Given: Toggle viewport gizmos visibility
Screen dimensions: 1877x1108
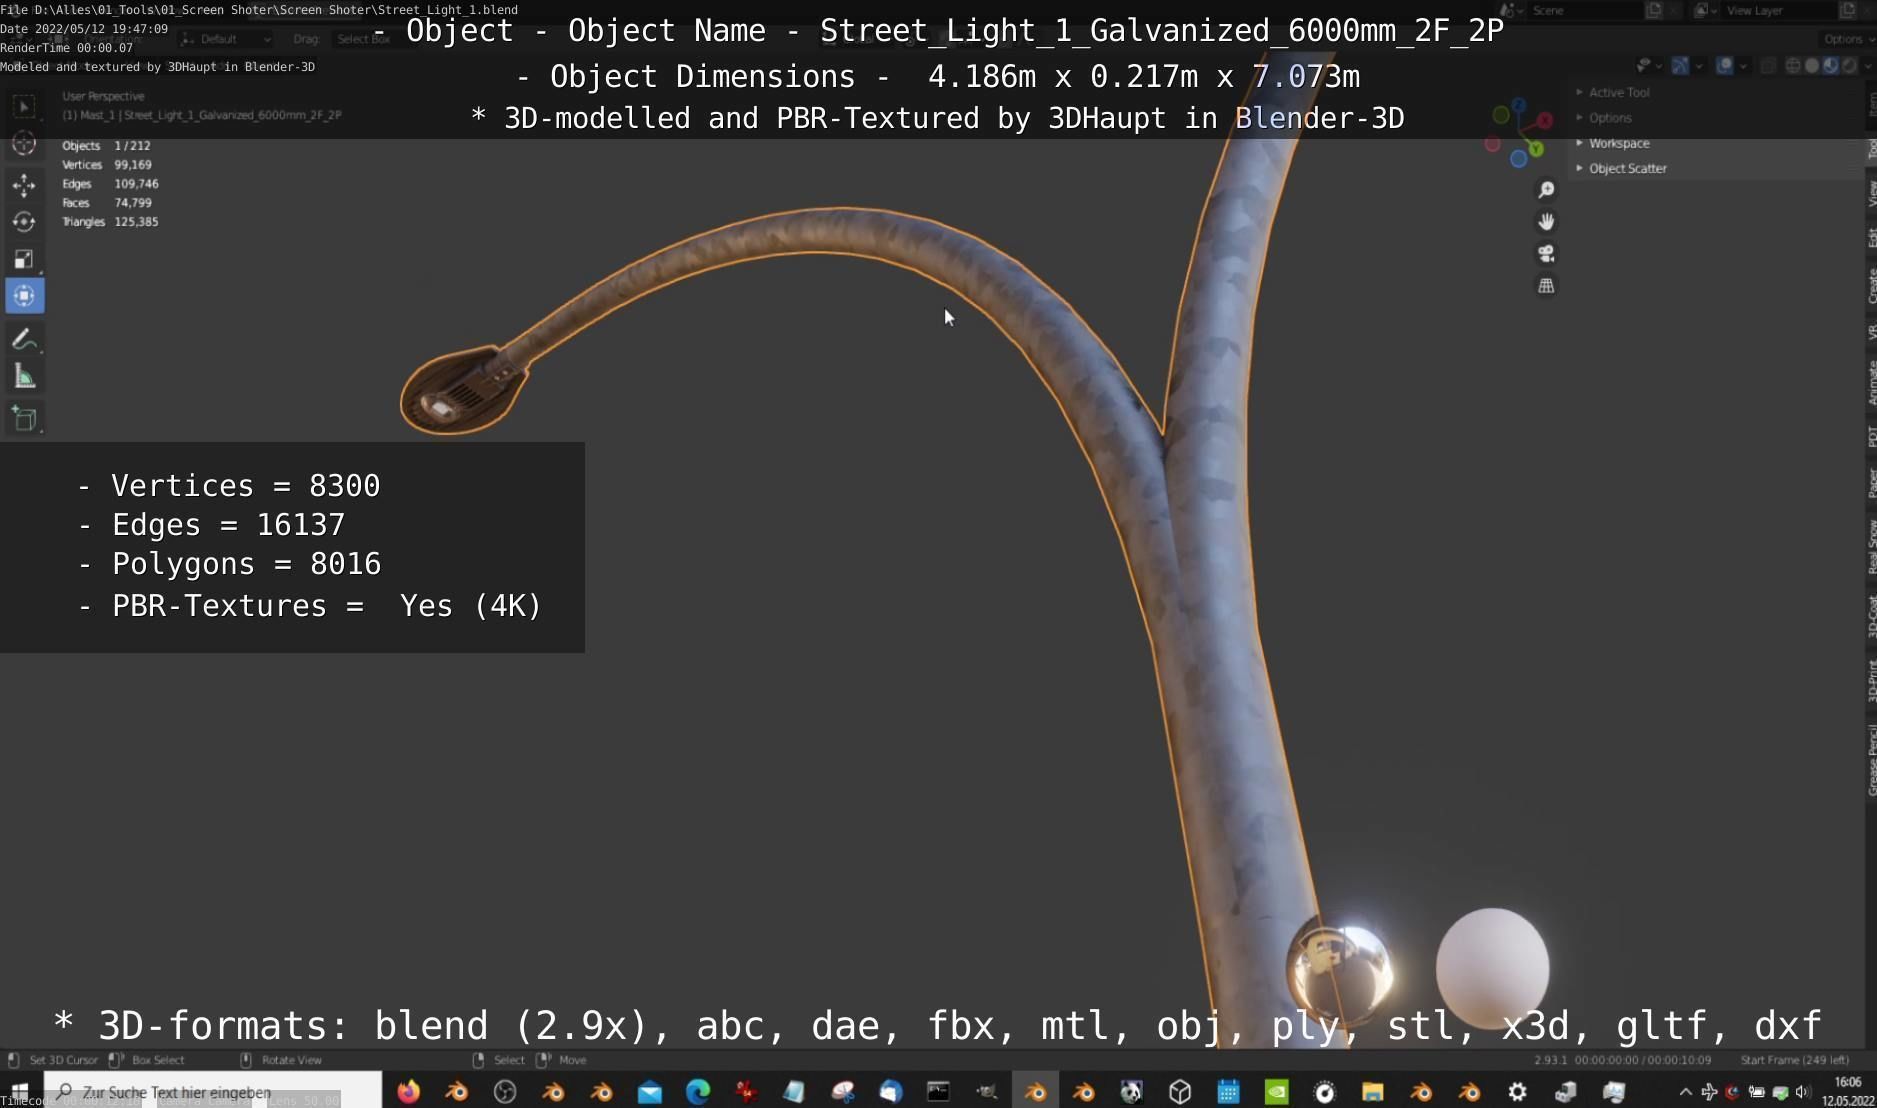Looking at the screenshot, I should click(1680, 66).
